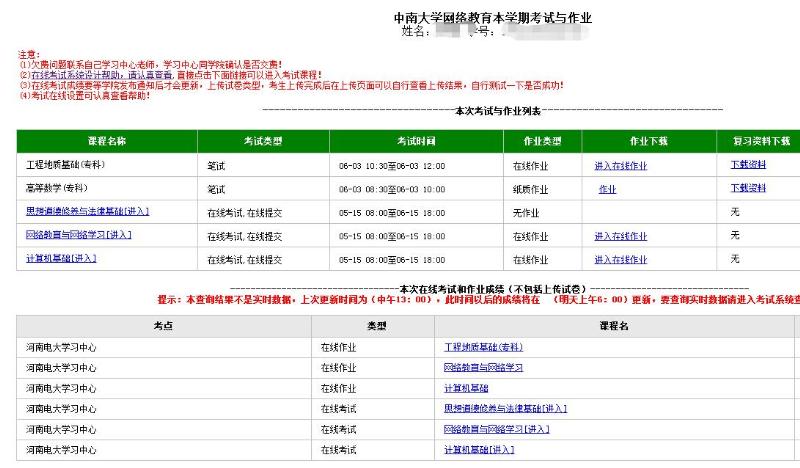Click the 本次在线考试和作业成绩 section heading
800x468 pixels.
coord(493,289)
